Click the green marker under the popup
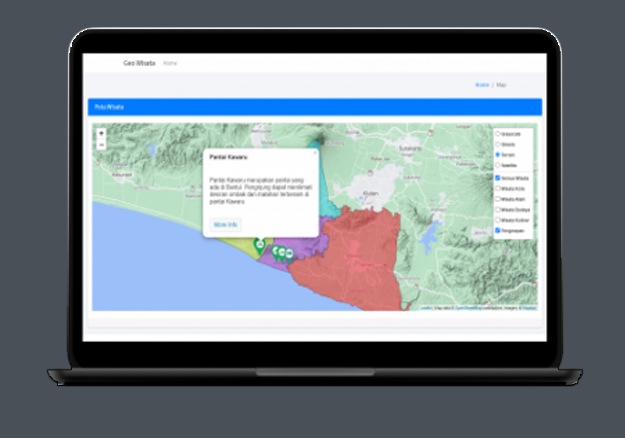 (260, 244)
